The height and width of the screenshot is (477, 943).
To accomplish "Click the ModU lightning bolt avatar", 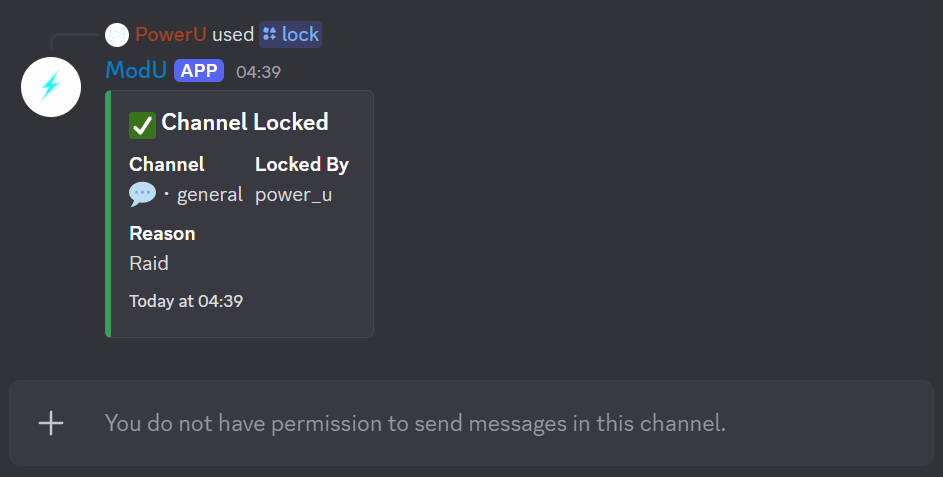I will coord(51,86).
